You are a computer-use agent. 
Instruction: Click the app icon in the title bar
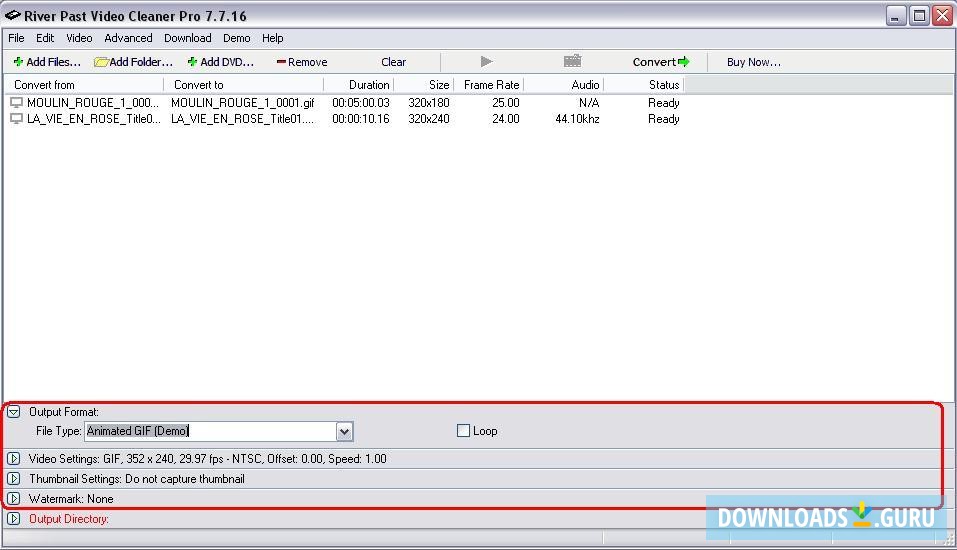[13, 15]
